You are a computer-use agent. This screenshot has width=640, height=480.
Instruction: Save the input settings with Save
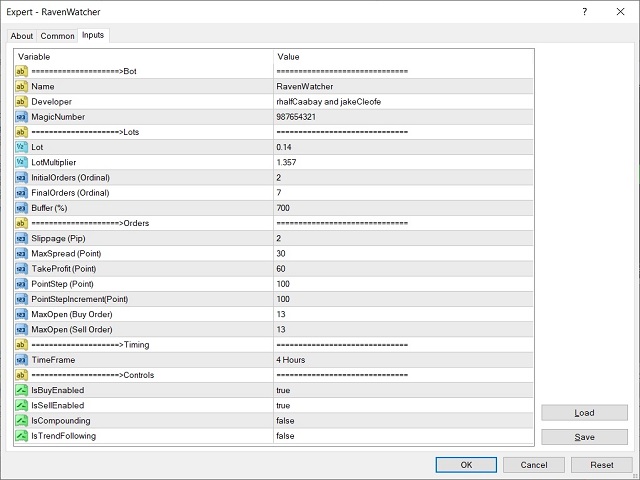584,437
